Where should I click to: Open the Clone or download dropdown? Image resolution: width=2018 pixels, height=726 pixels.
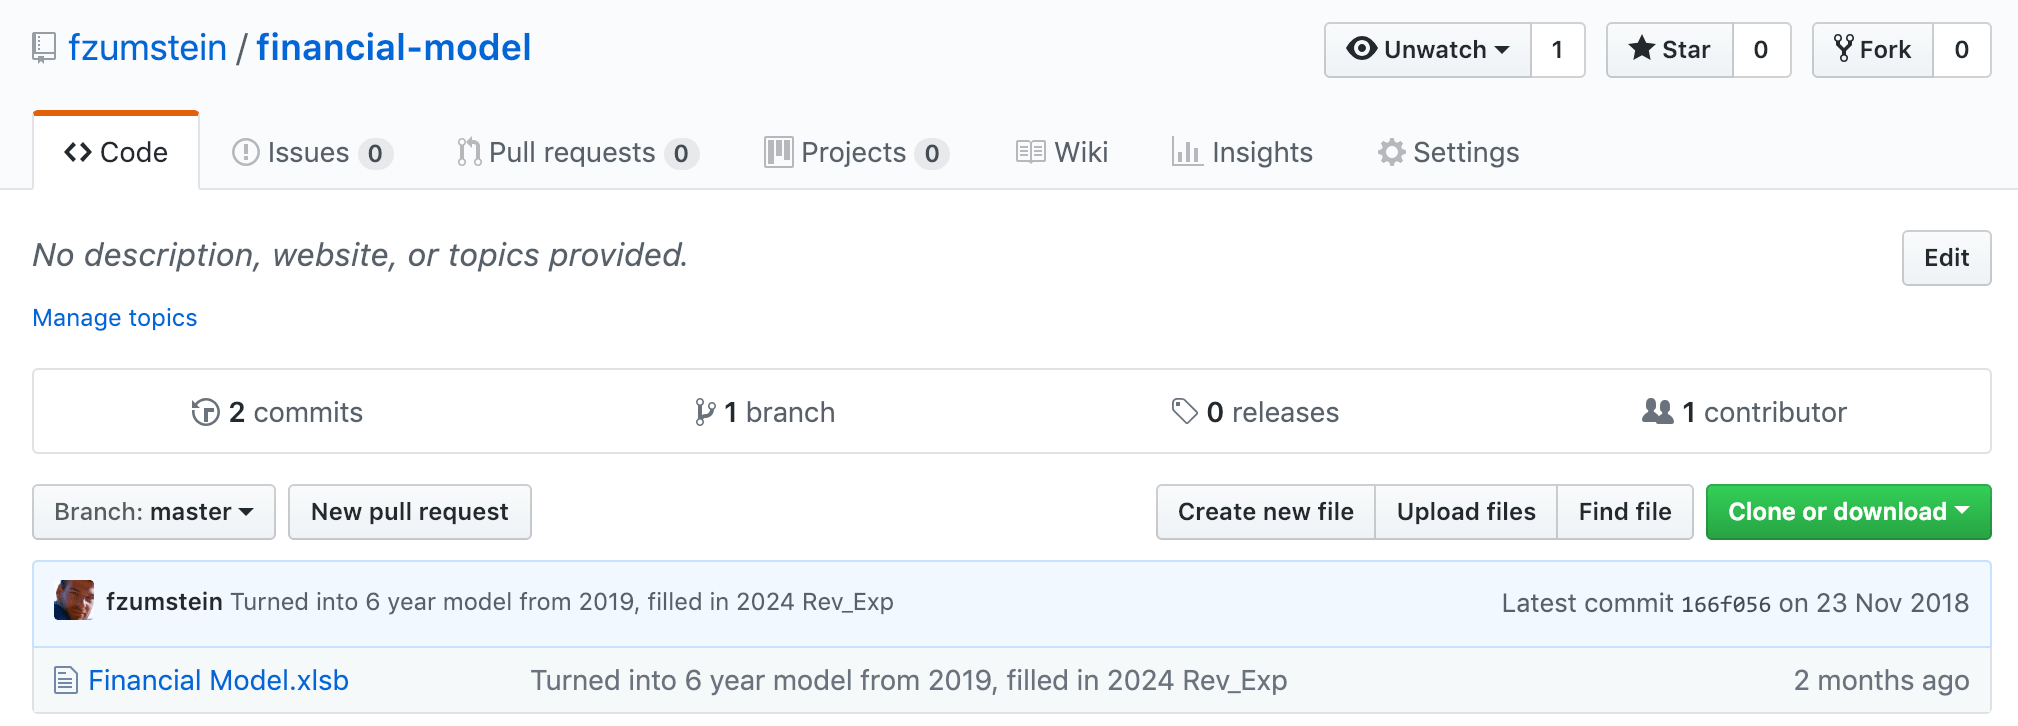pyautogui.click(x=1848, y=512)
